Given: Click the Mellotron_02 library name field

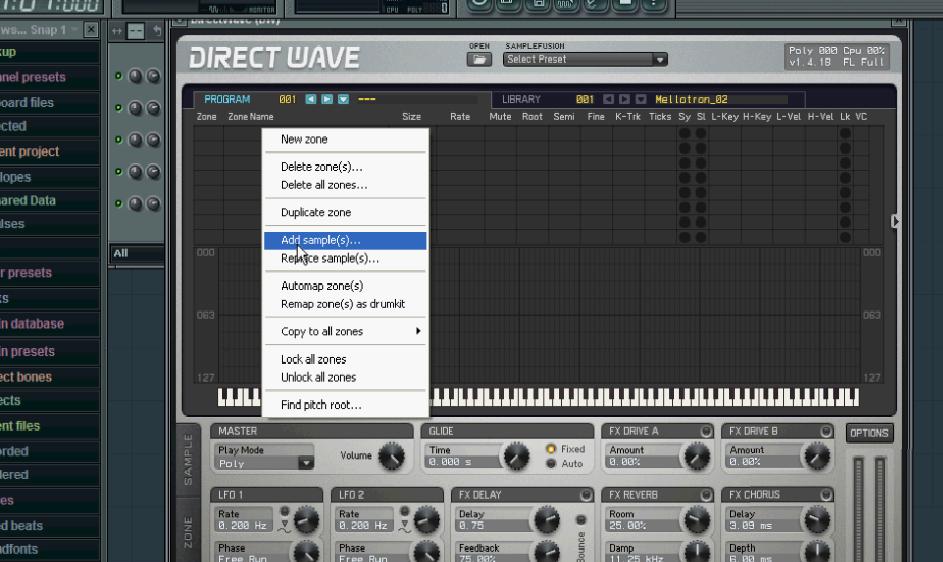Looking at the screenshot, I should [720, 99].
